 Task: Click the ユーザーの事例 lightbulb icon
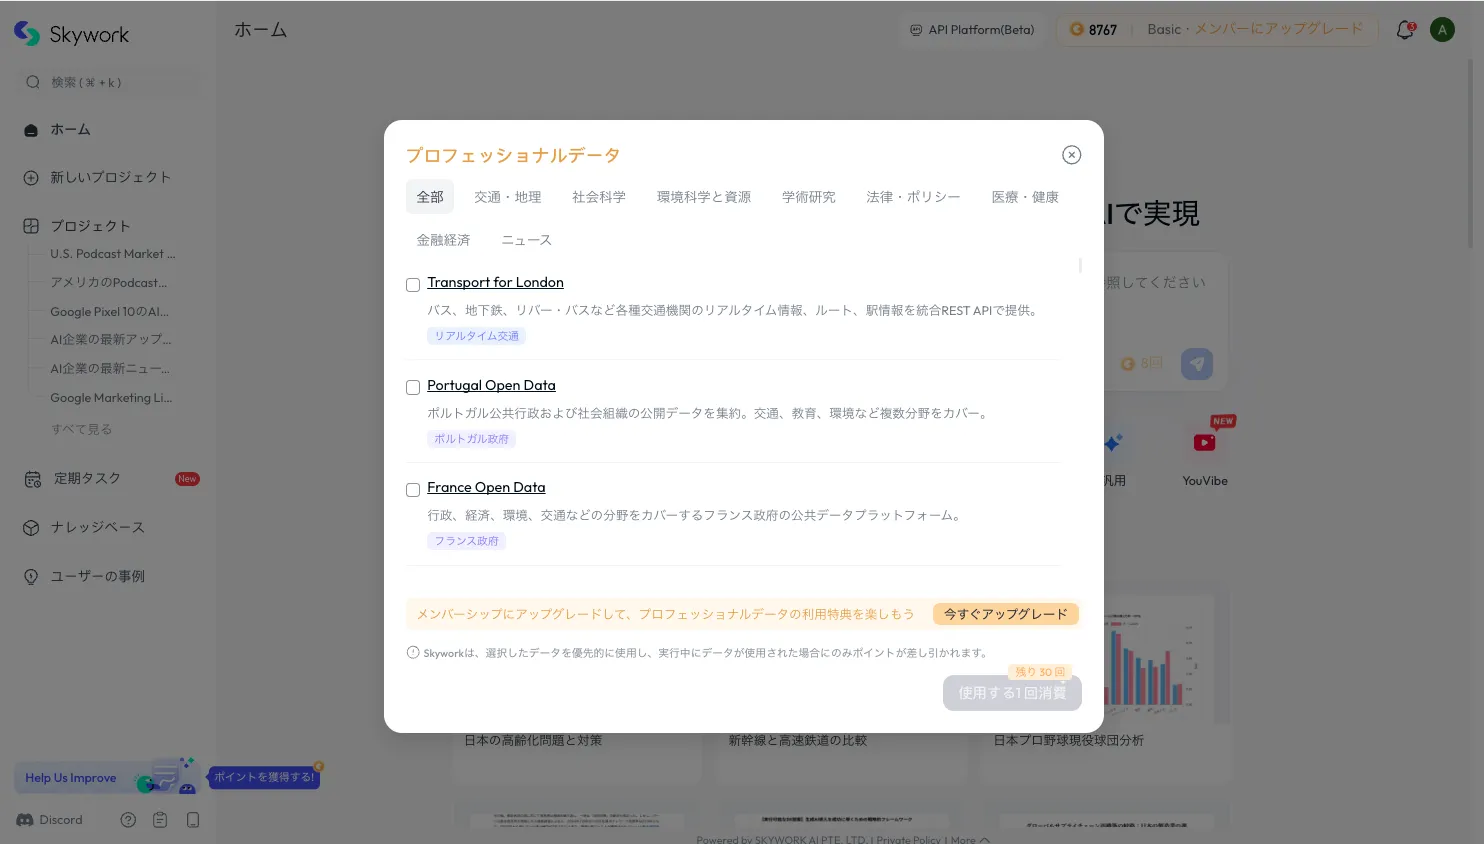tap(31, 577)
